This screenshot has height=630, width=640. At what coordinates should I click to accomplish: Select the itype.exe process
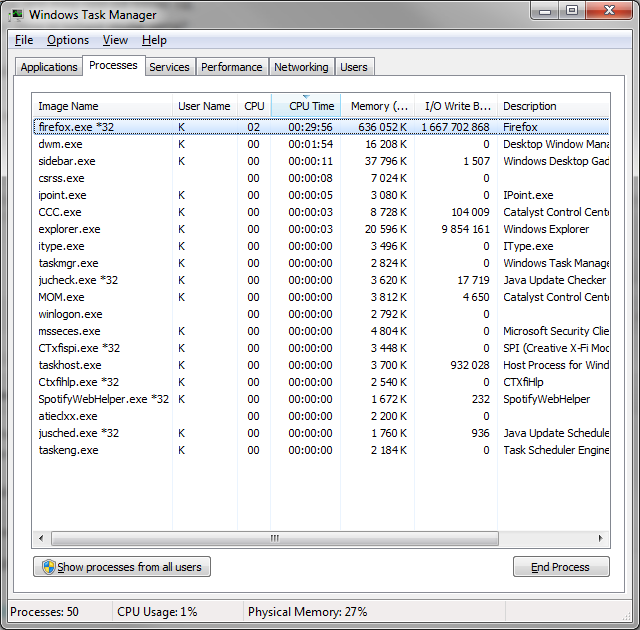tap(321, 246)
